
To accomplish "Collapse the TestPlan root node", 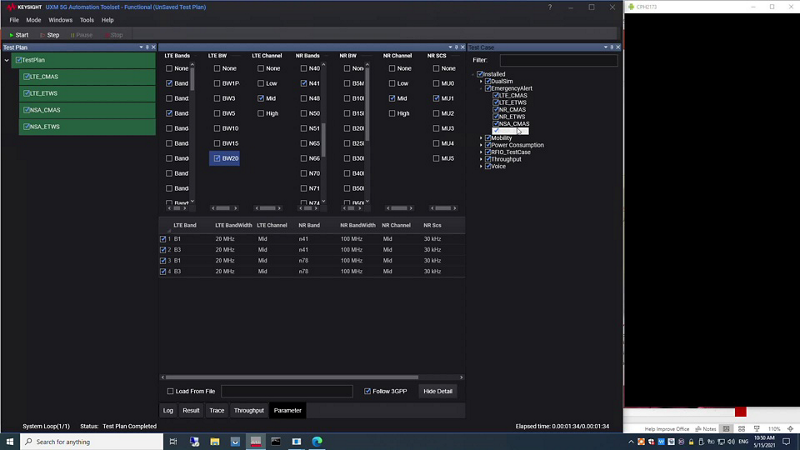I will pyautogui.click(x=7, y=60).
